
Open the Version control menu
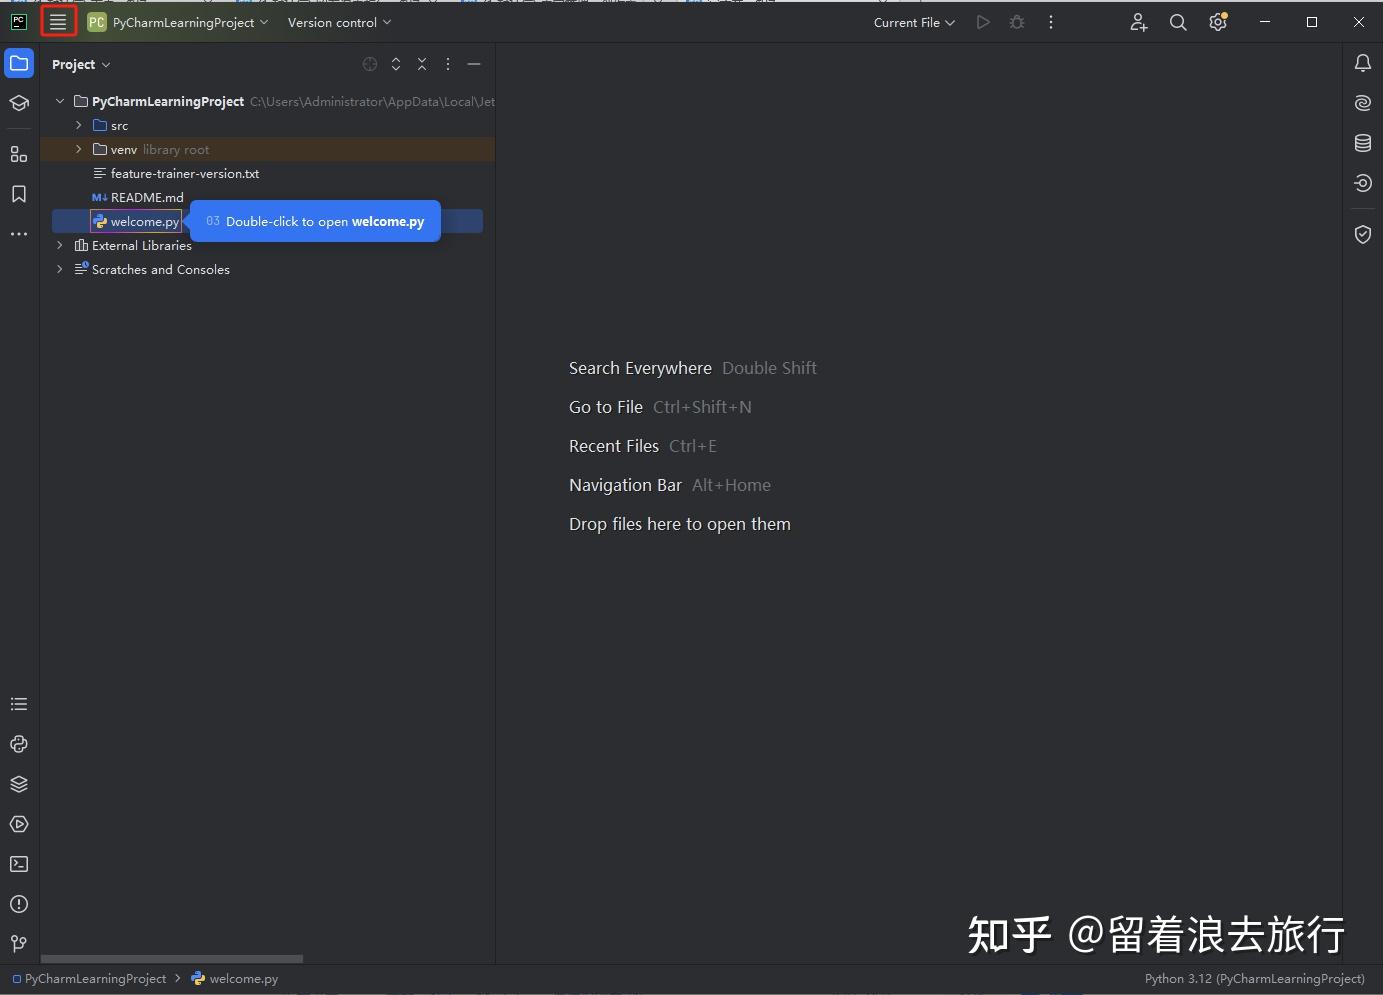pyautogui.click(x=338, y=22)
